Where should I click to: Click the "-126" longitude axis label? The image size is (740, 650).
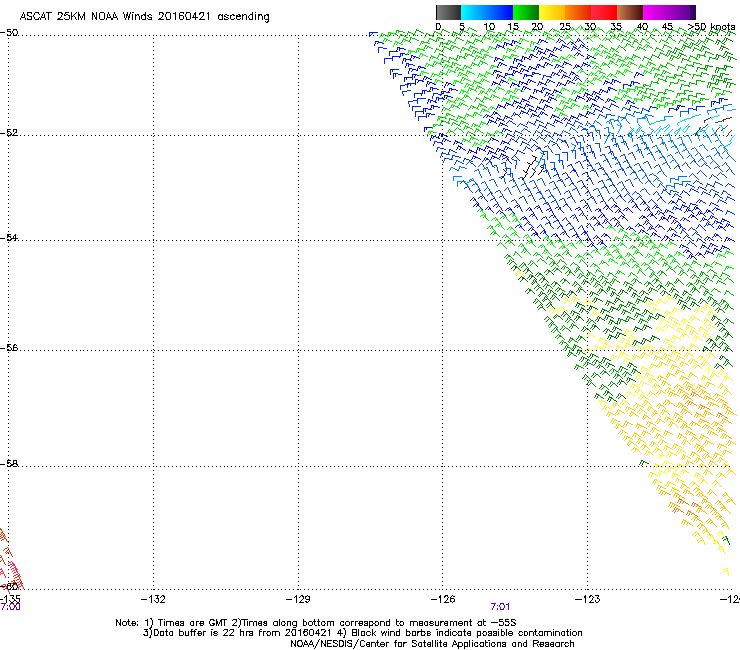pos(443,599)
